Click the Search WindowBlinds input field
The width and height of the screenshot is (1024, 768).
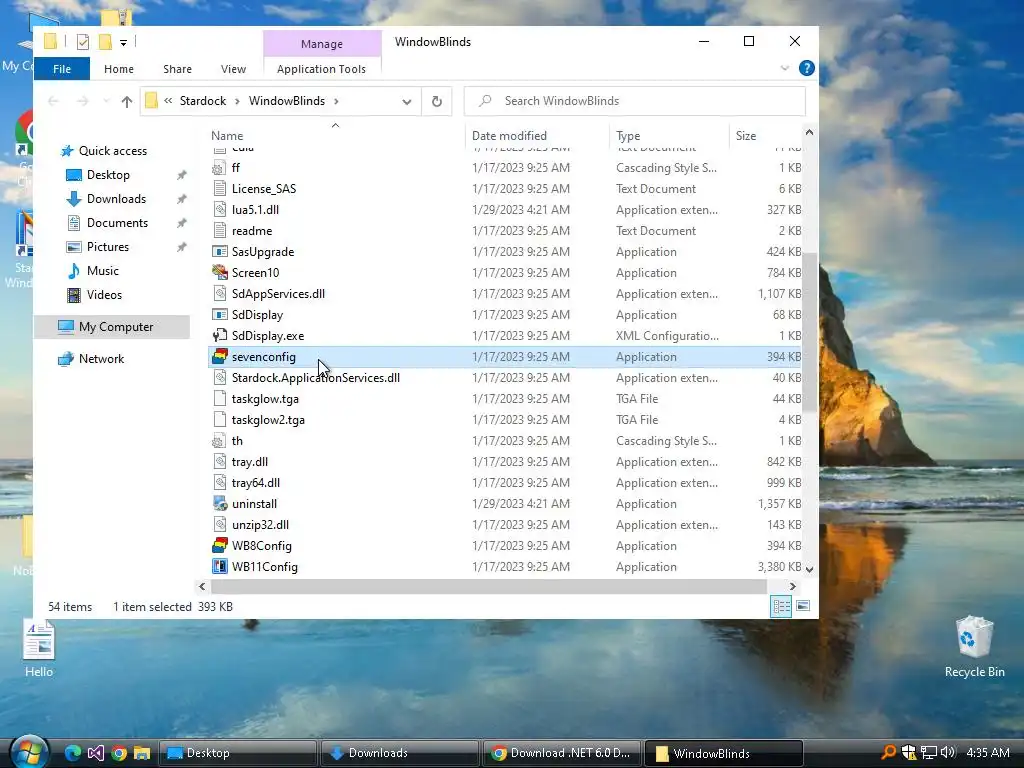635,101
